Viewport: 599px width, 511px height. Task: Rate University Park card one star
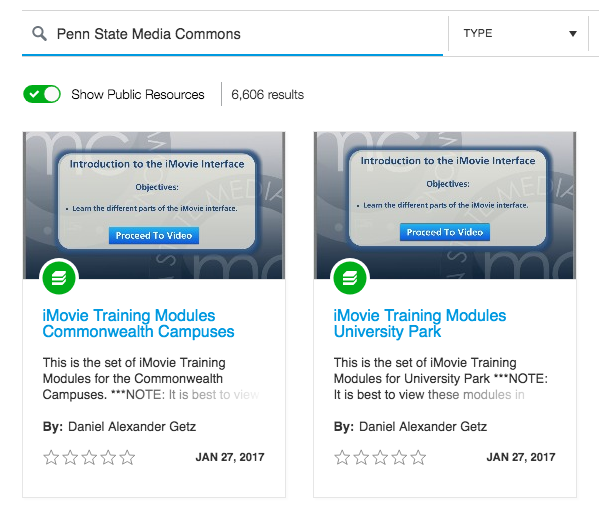[342, 457]
